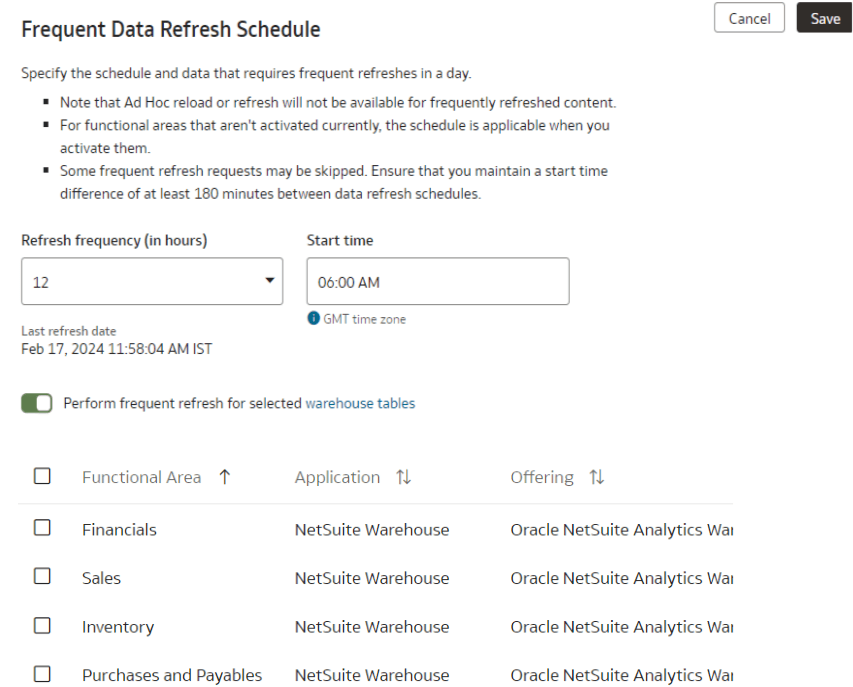Screen dimensions: 853x687
Task: Open the Refresh frequency combo box showing 12
Action: coord(152,281)
